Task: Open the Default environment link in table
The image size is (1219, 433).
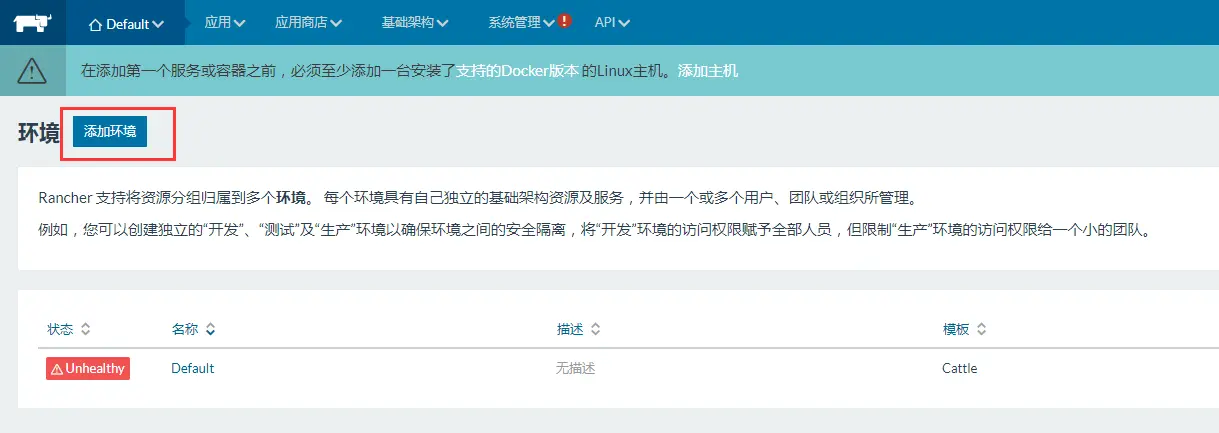Action: click(x=193, y=368)
